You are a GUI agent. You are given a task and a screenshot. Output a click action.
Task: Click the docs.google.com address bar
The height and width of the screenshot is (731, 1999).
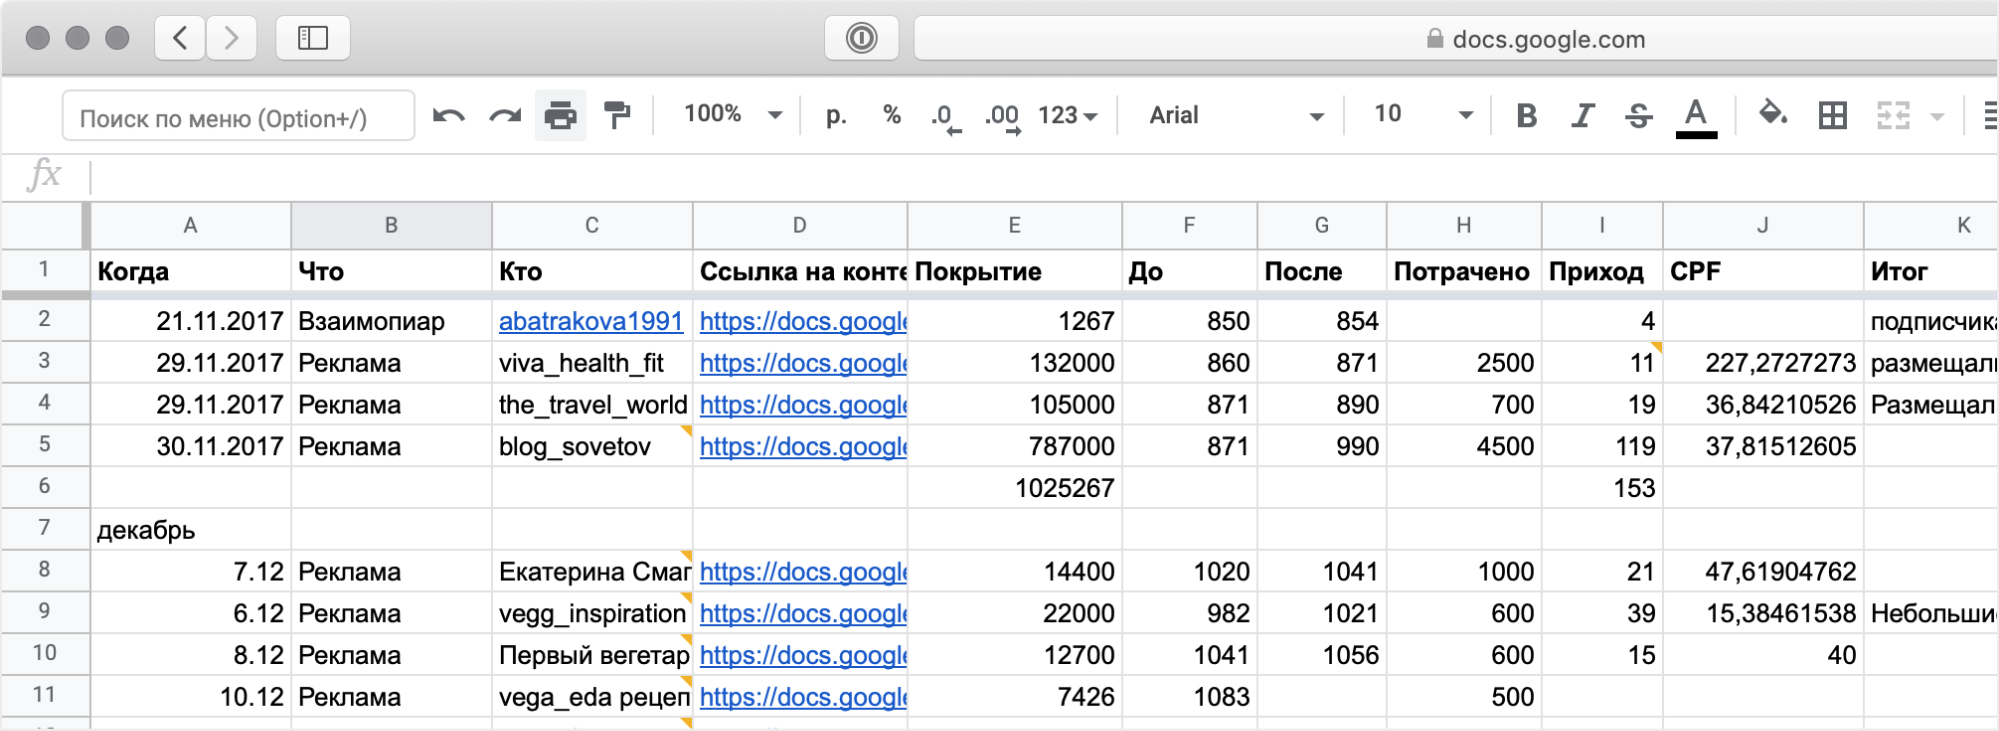pyautogui.click(x=1456, y=39)
